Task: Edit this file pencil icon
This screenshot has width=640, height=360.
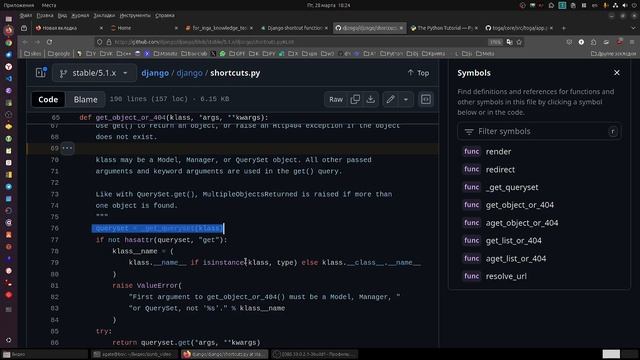Action: [390, 99]
